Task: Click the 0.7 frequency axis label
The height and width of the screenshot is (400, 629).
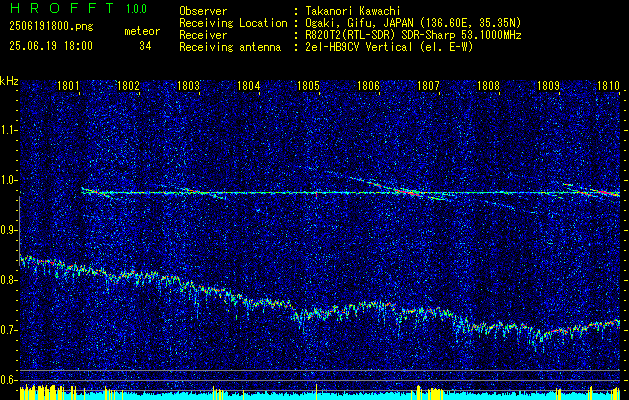Action: (x=7, y=330)
